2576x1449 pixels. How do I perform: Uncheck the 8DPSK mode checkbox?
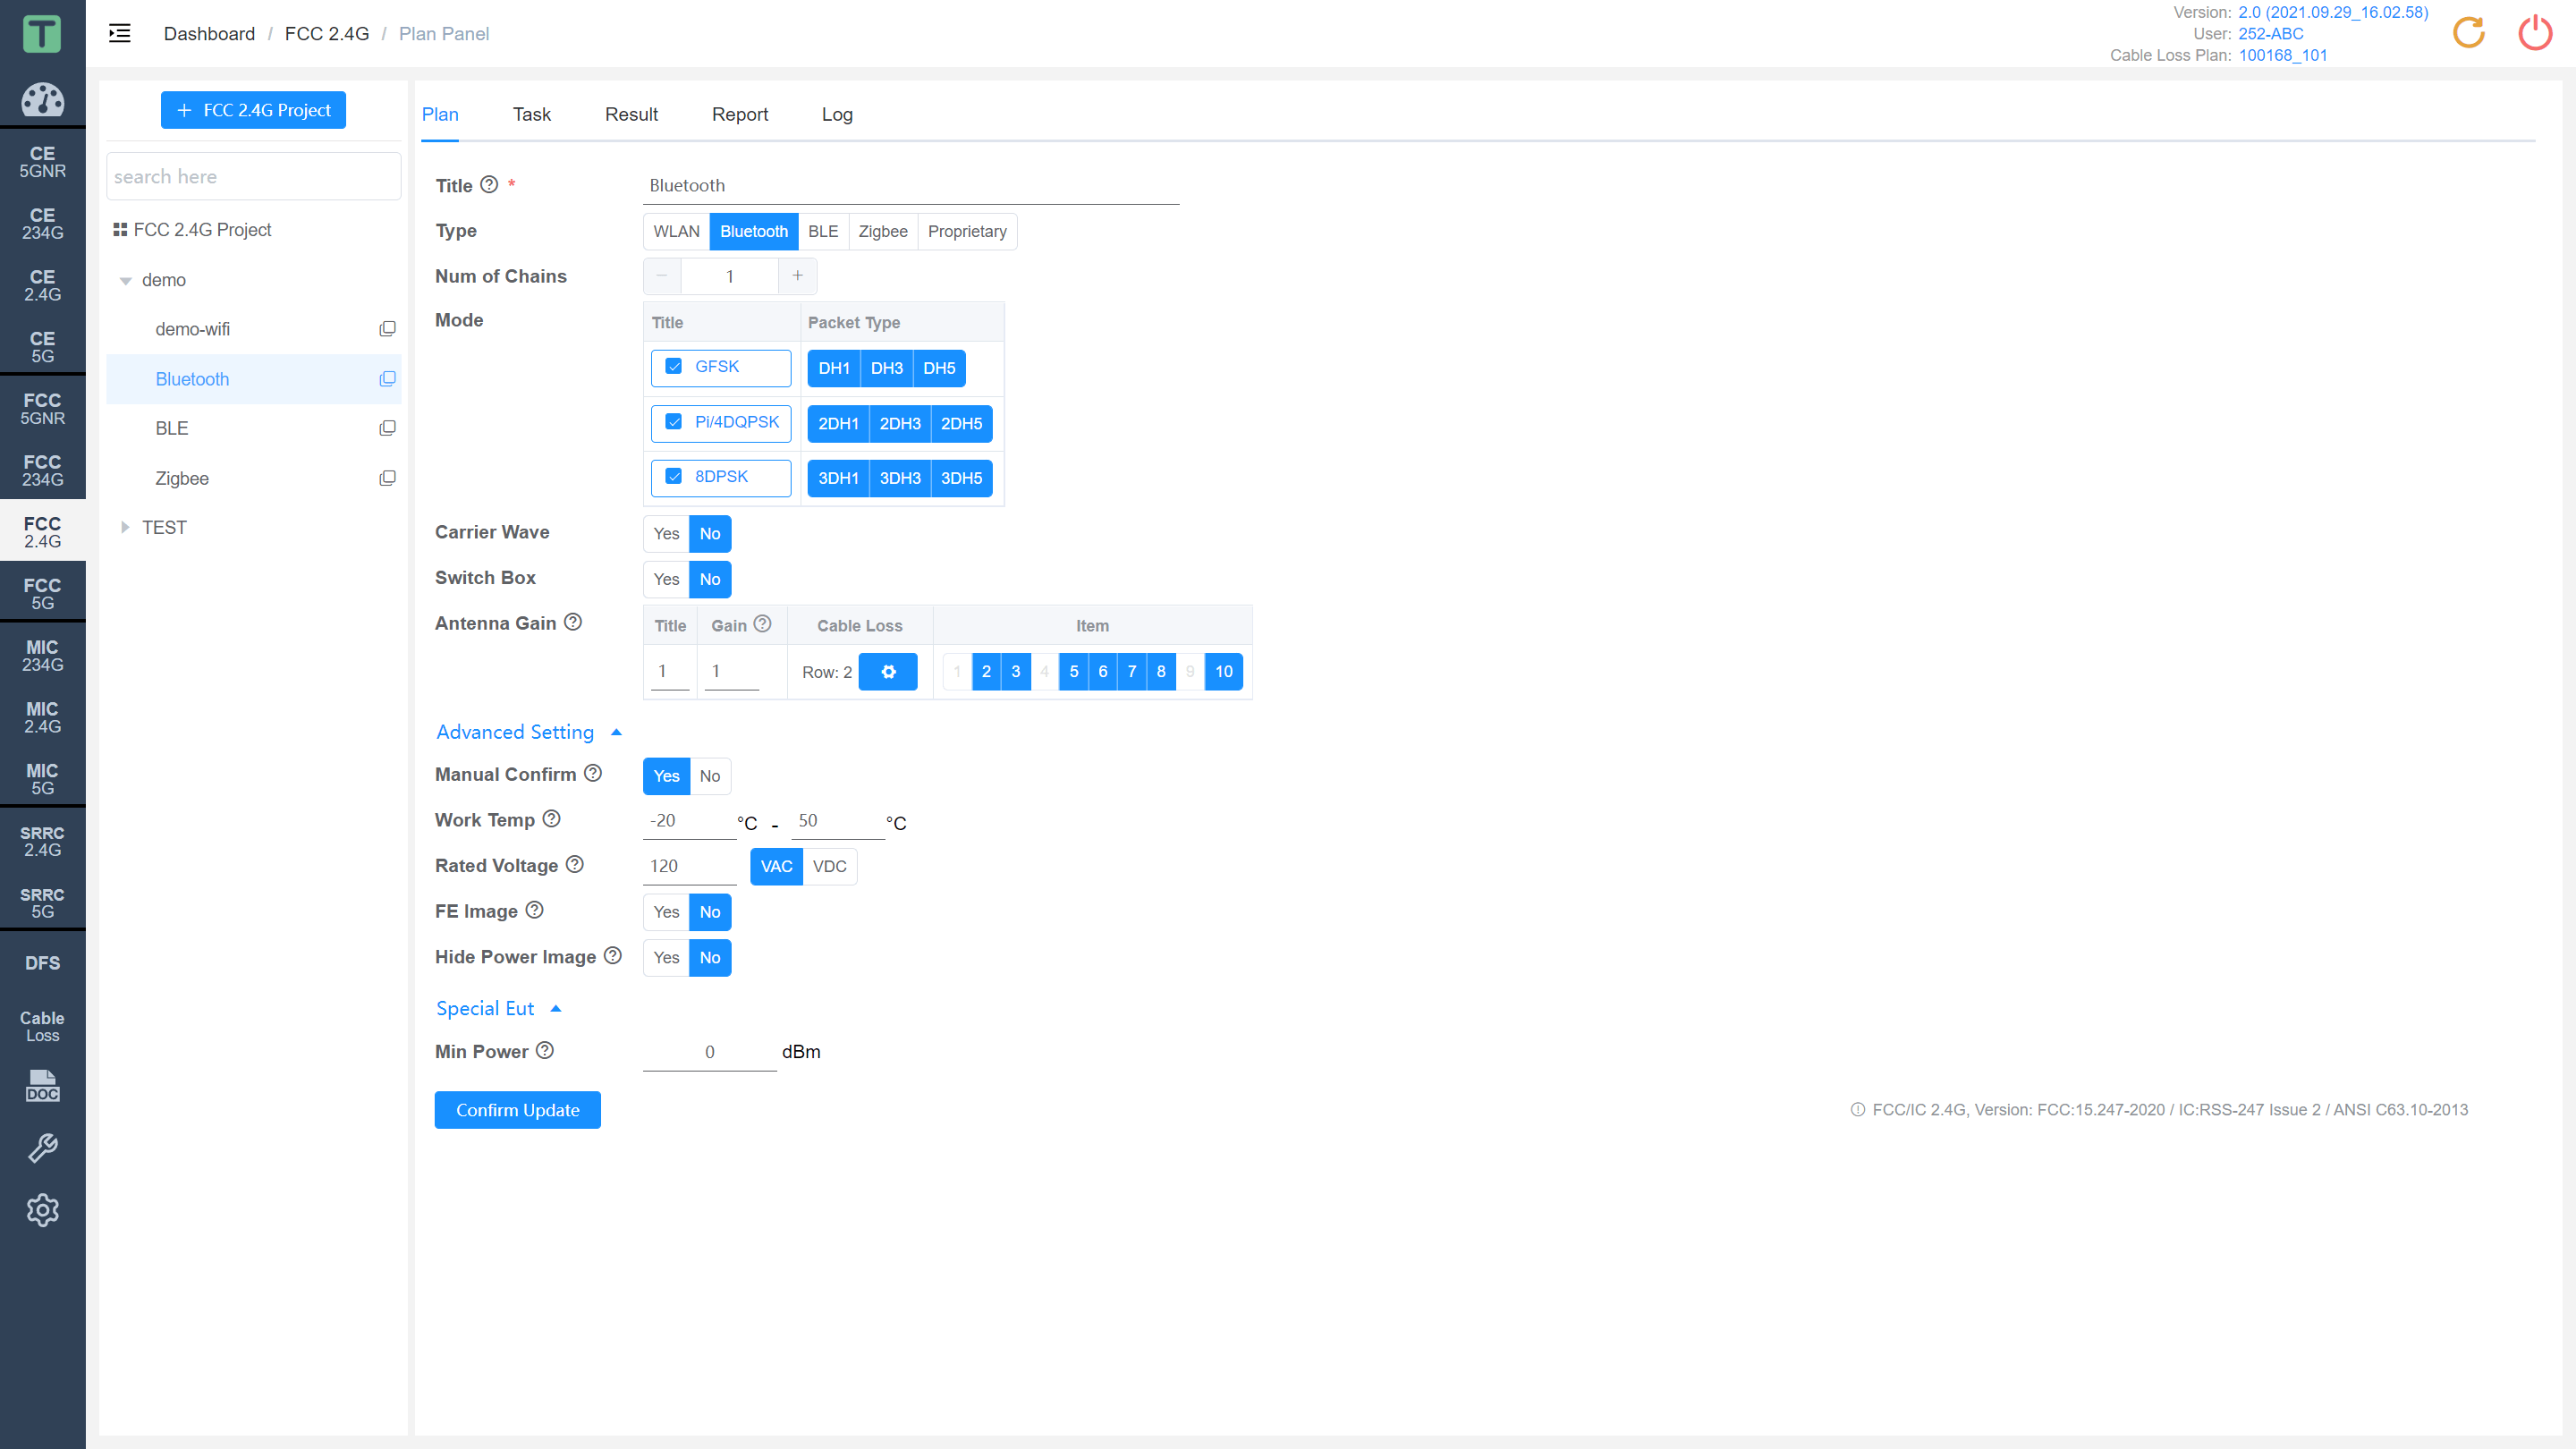click(674, 477)
